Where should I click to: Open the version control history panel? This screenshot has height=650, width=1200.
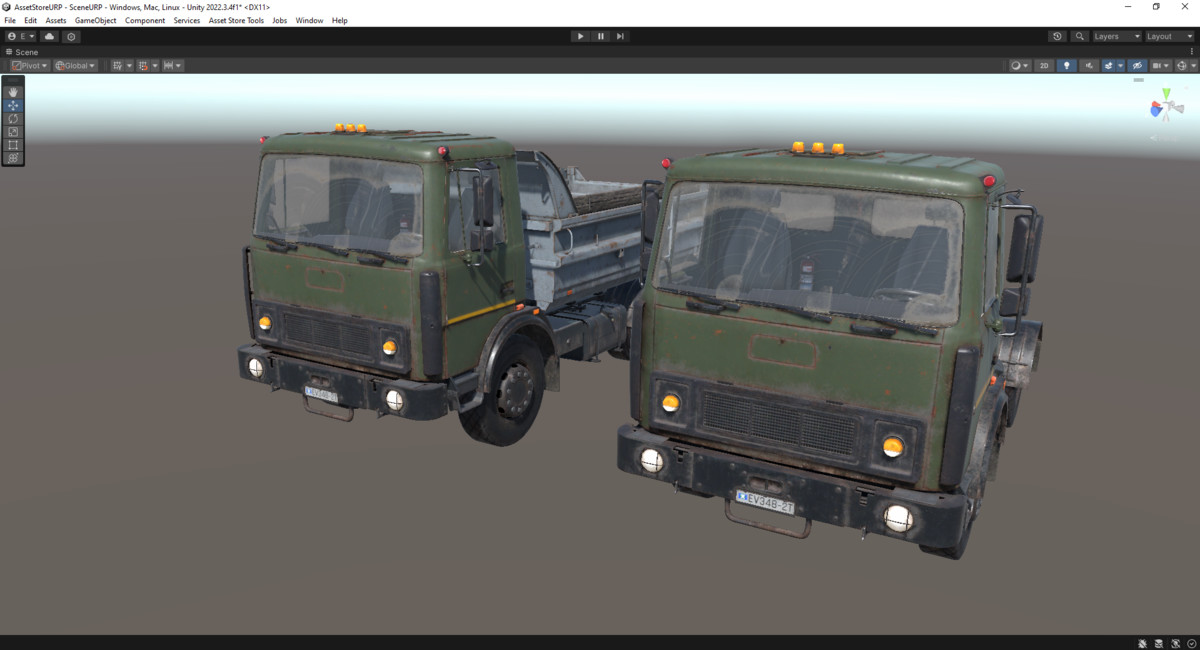(x=1057, y=36)
